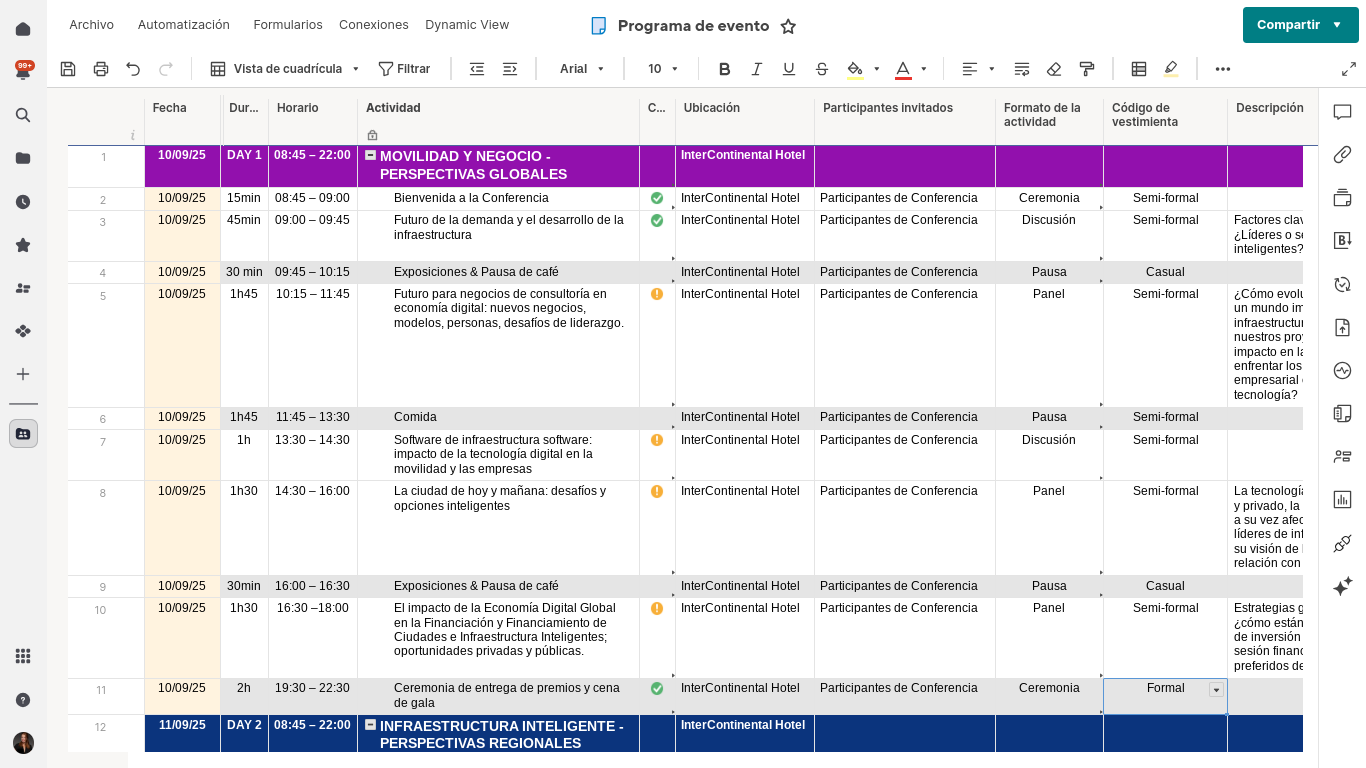Open dress code dropdown in Formal cell
The image size is (1366, 768).
point(1216,690)
